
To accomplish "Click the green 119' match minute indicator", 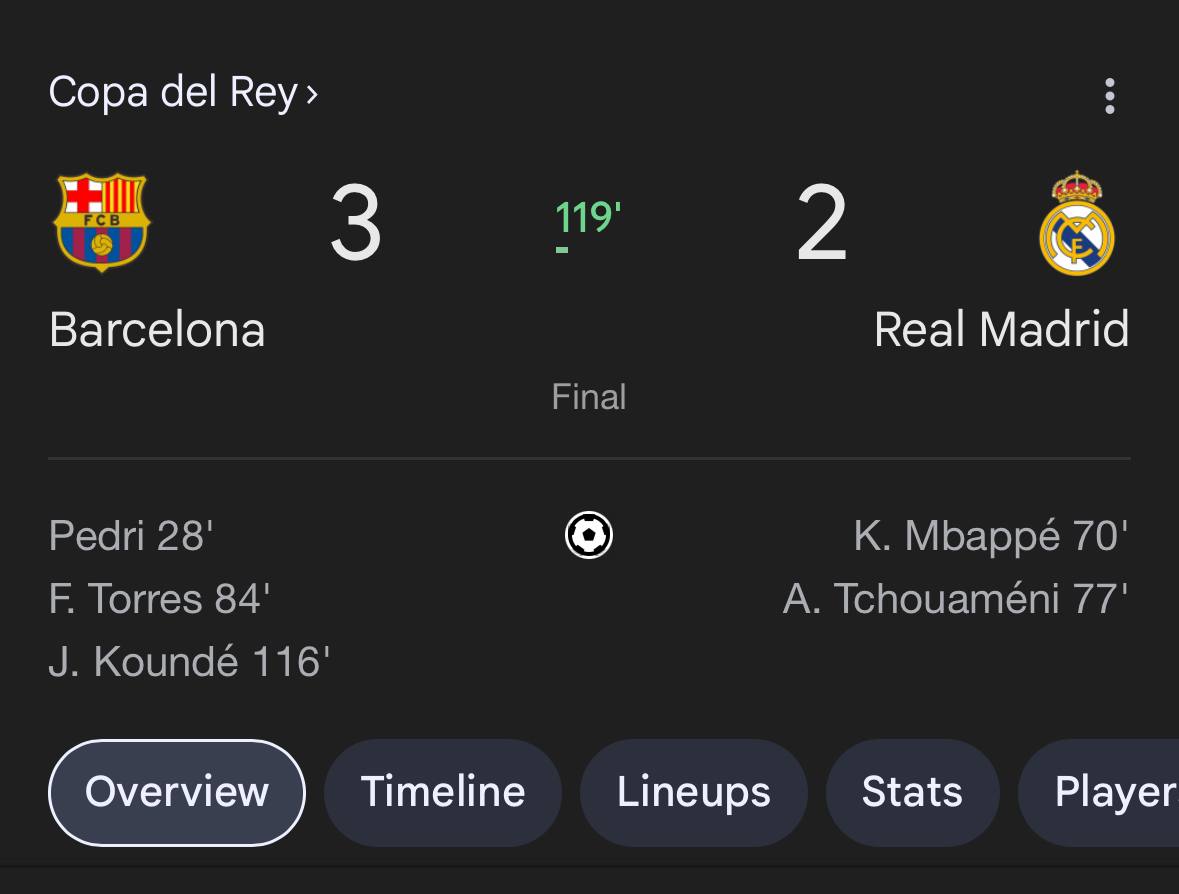I will click(588, 219).
